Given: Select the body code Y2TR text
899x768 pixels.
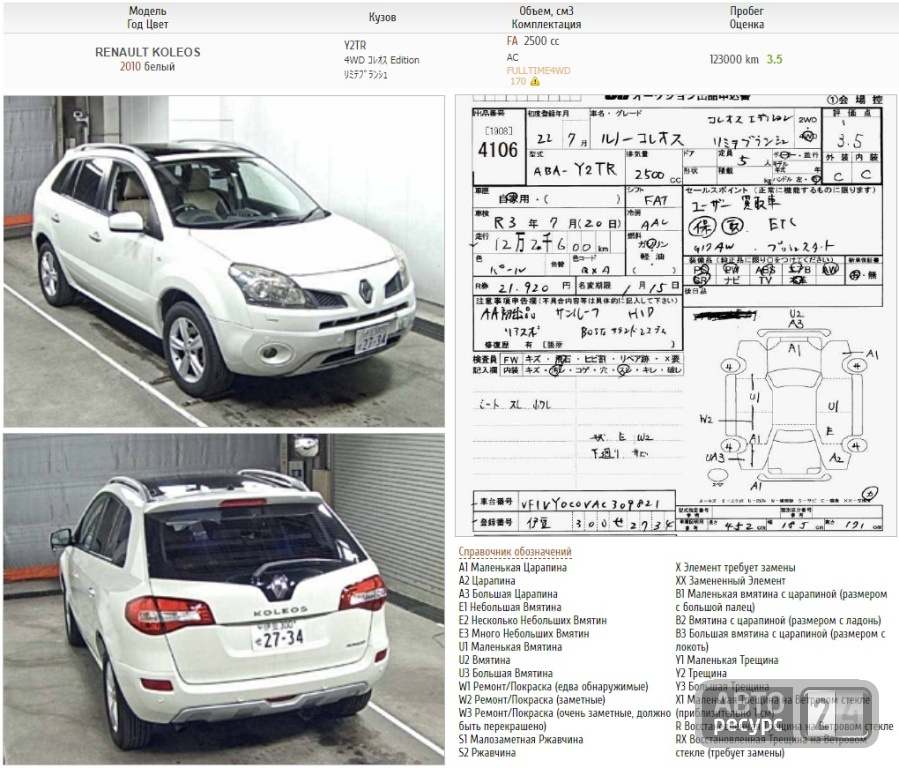Looking at the screenshot, I should (x=355, y=45).
